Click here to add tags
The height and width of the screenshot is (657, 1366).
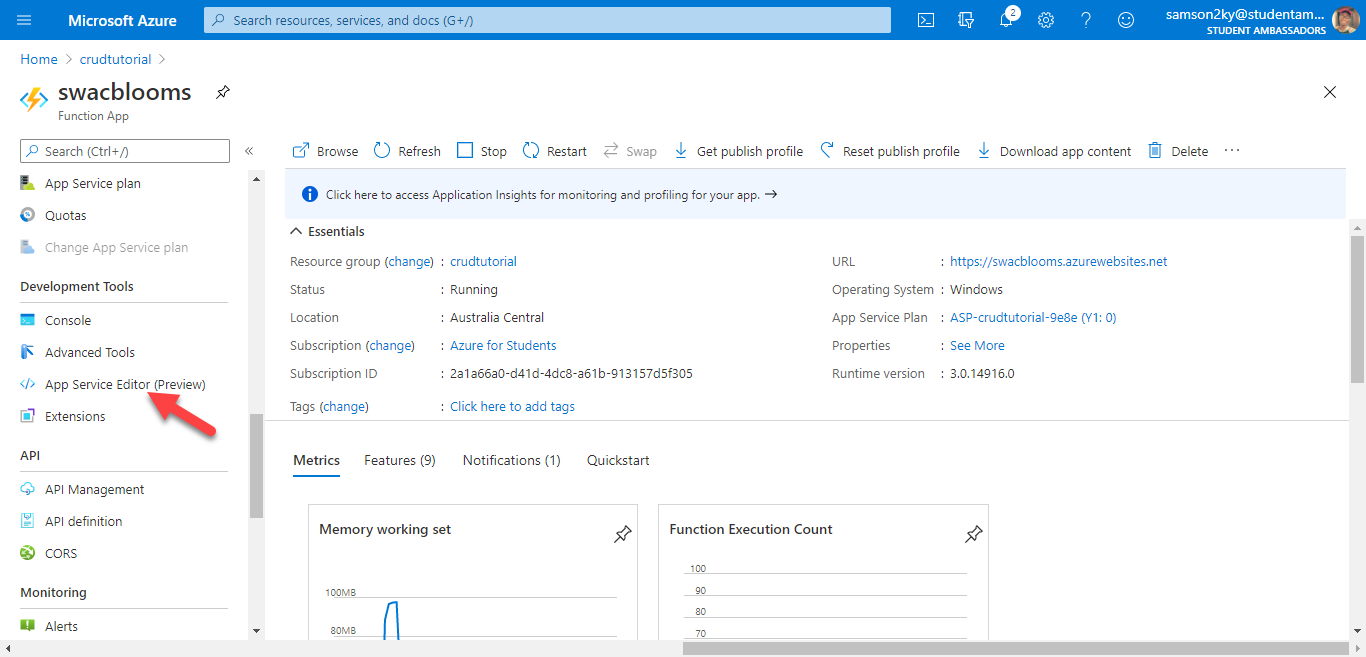(512, 406)
